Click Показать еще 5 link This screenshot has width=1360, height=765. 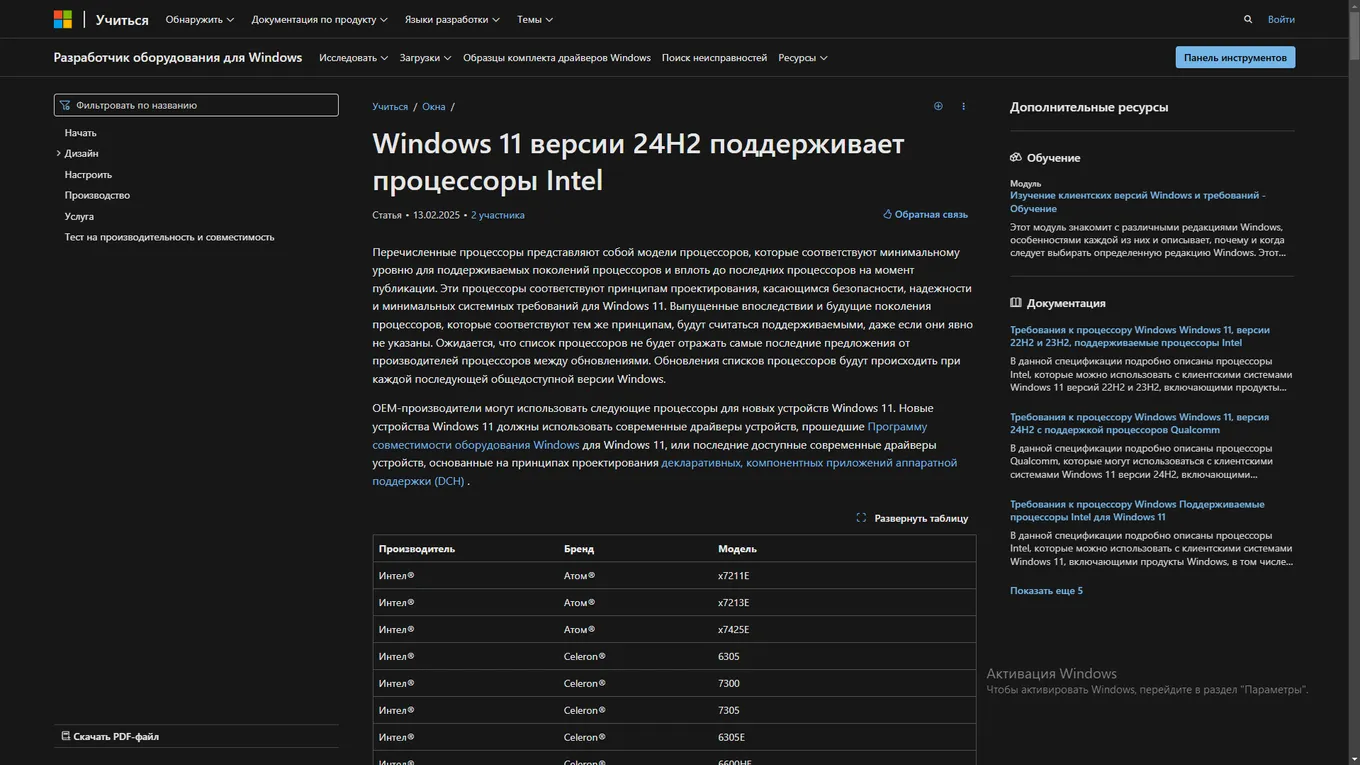tap(1046, 591)
